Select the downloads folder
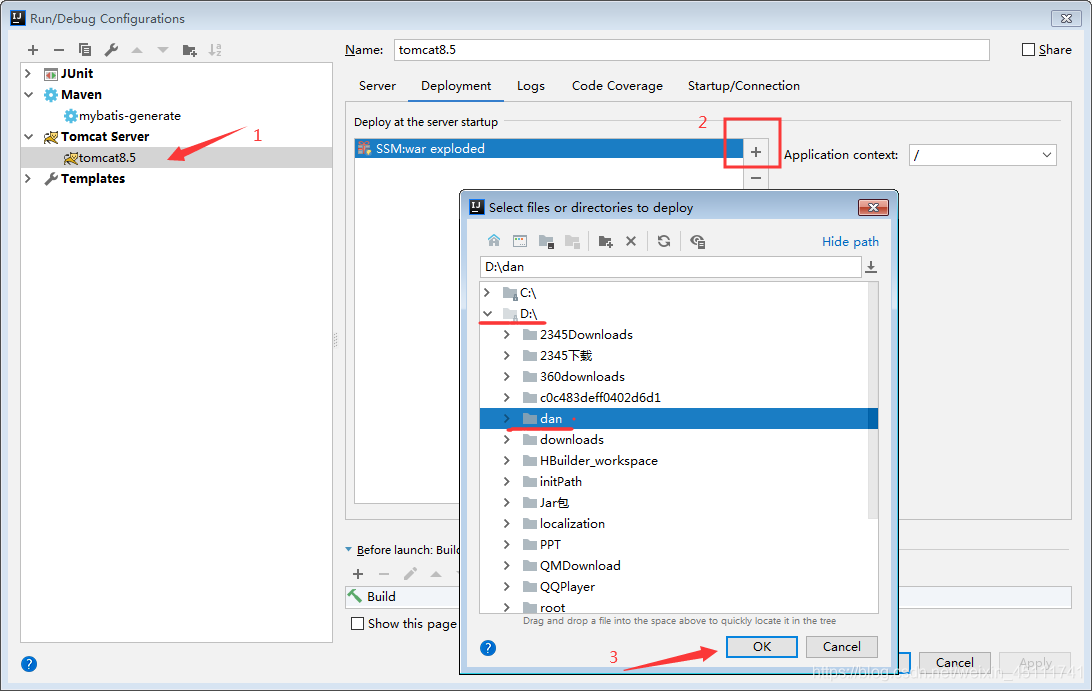This screenshot has height=691, width=1092. click(x=571, y=440)
